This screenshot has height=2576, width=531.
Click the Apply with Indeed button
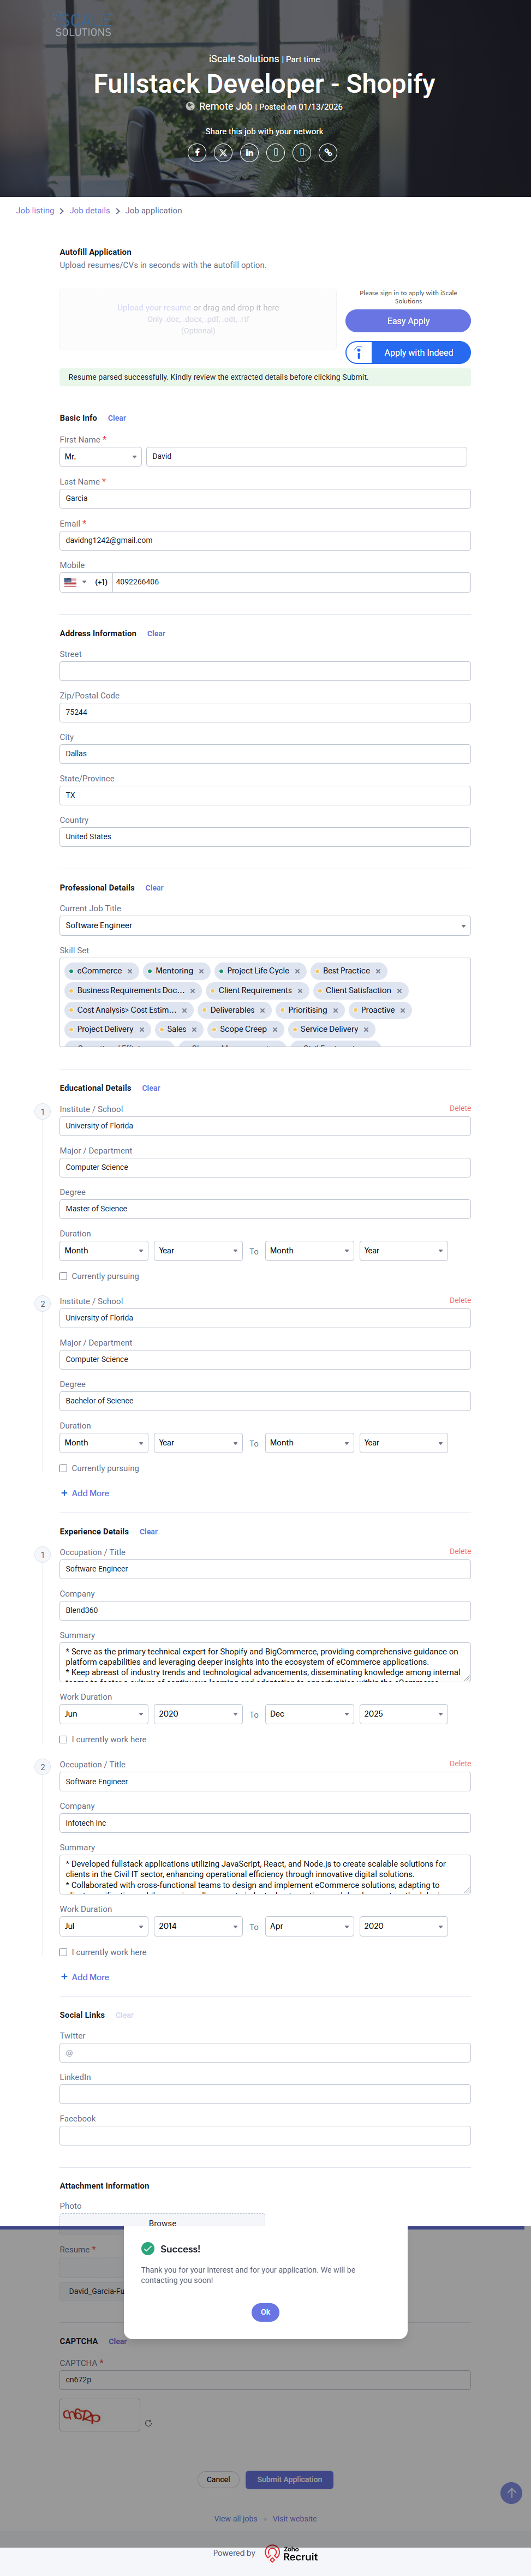coord(408,353)
